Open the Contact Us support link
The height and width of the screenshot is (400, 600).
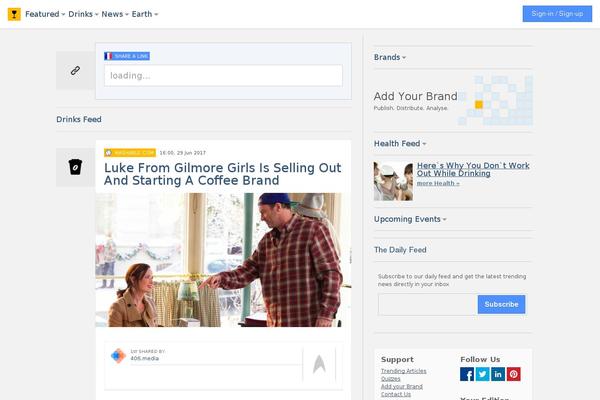[x=396, y=394]
